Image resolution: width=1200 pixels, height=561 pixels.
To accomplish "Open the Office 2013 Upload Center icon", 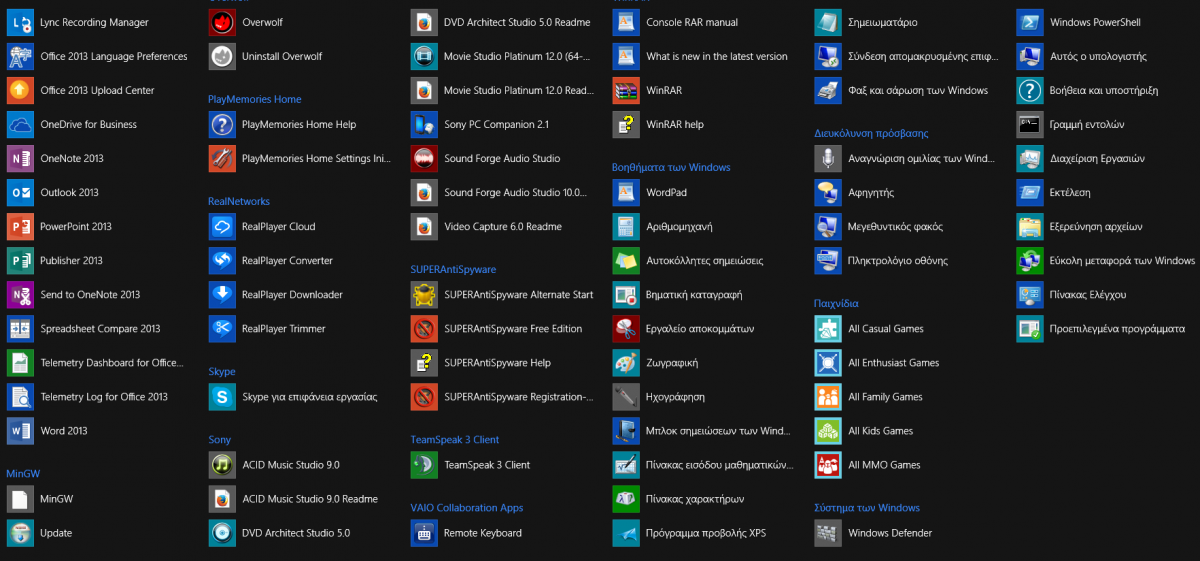I will coord(20,90).
